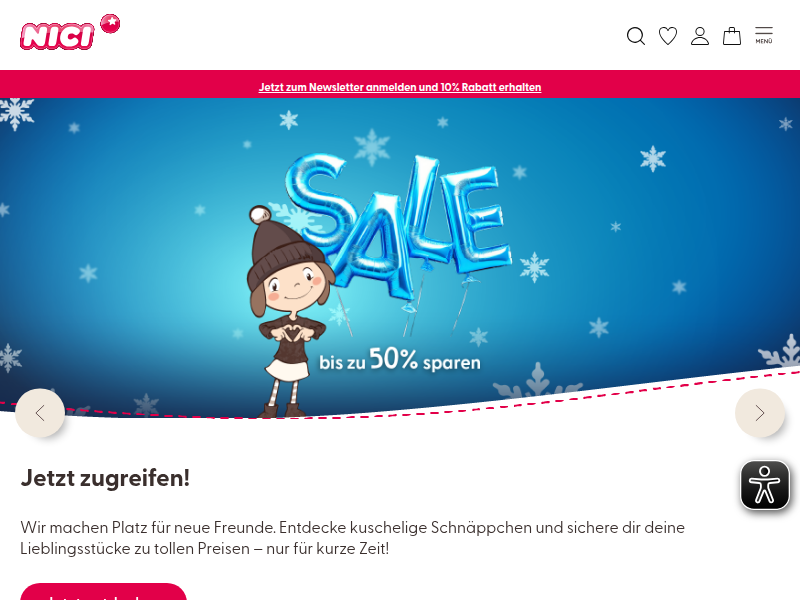Click the NICI logo
Screen dimensions: 800x600
[57, 36]
